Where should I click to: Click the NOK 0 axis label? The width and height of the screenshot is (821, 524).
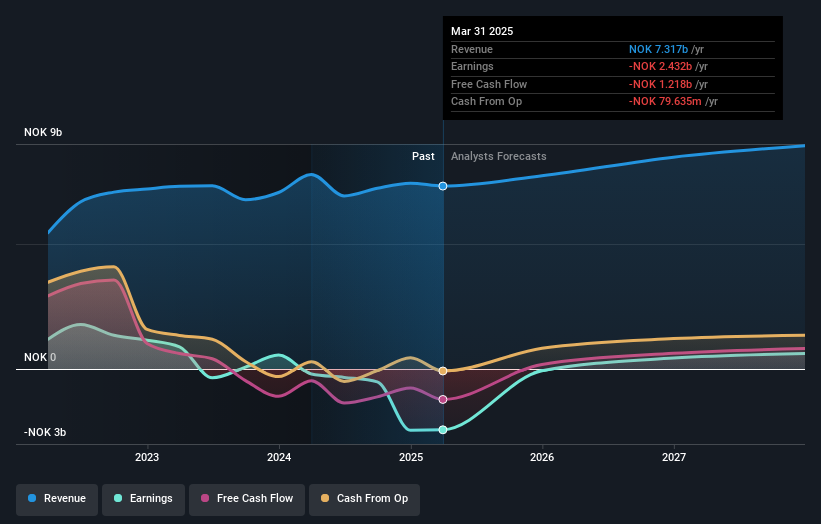(x=40, y=358)
